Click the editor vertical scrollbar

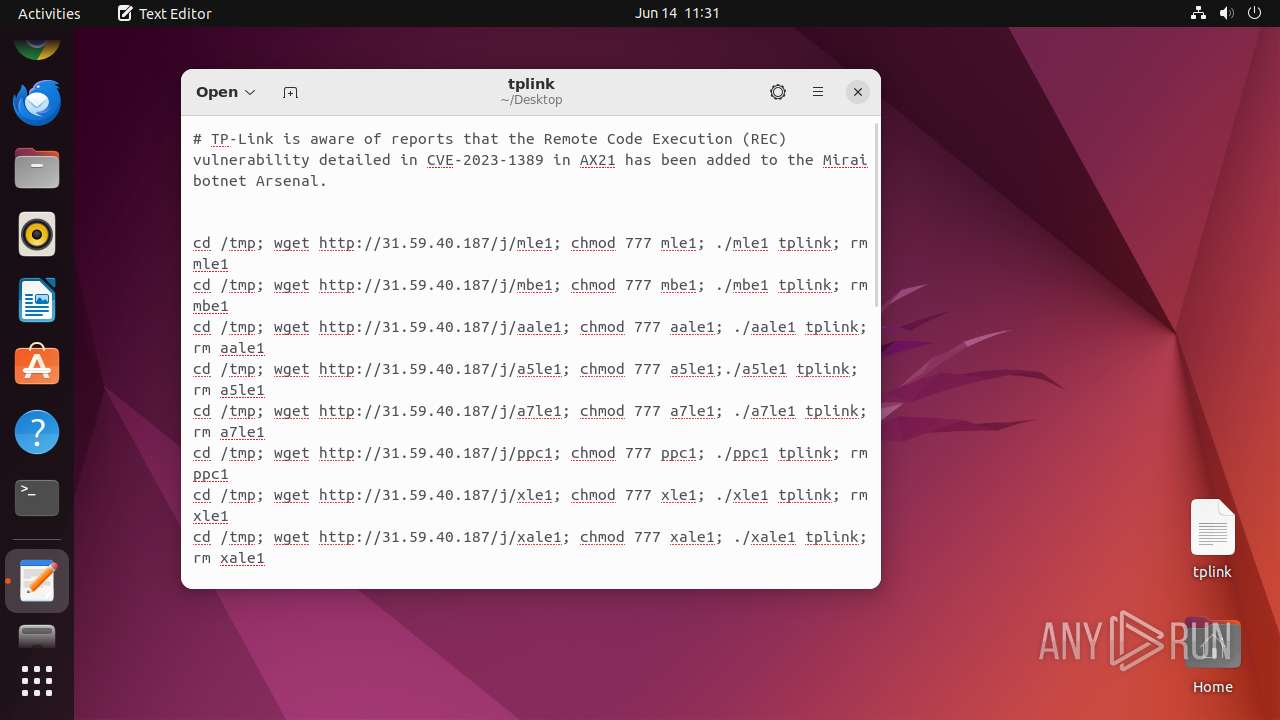coord(877,215)
